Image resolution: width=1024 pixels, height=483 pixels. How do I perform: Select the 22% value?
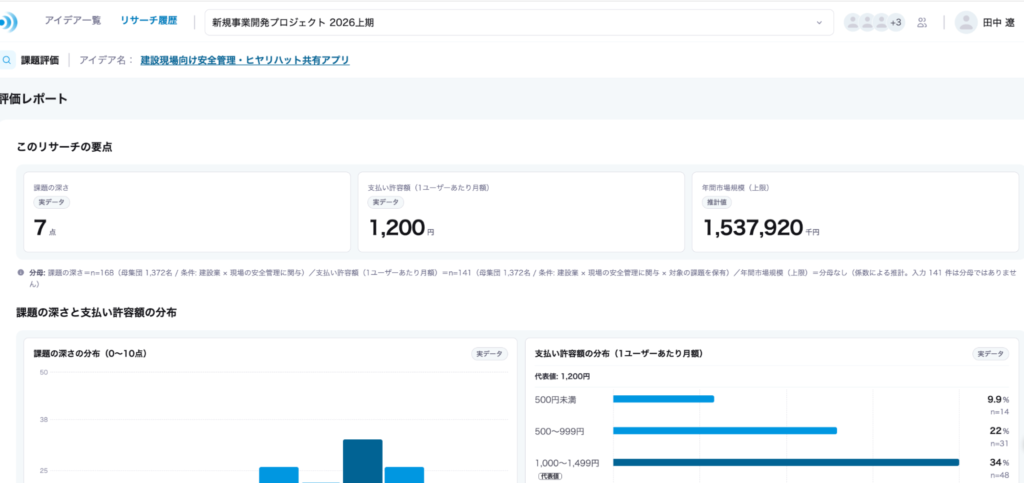pyautogui.click(x=999, y=431)
